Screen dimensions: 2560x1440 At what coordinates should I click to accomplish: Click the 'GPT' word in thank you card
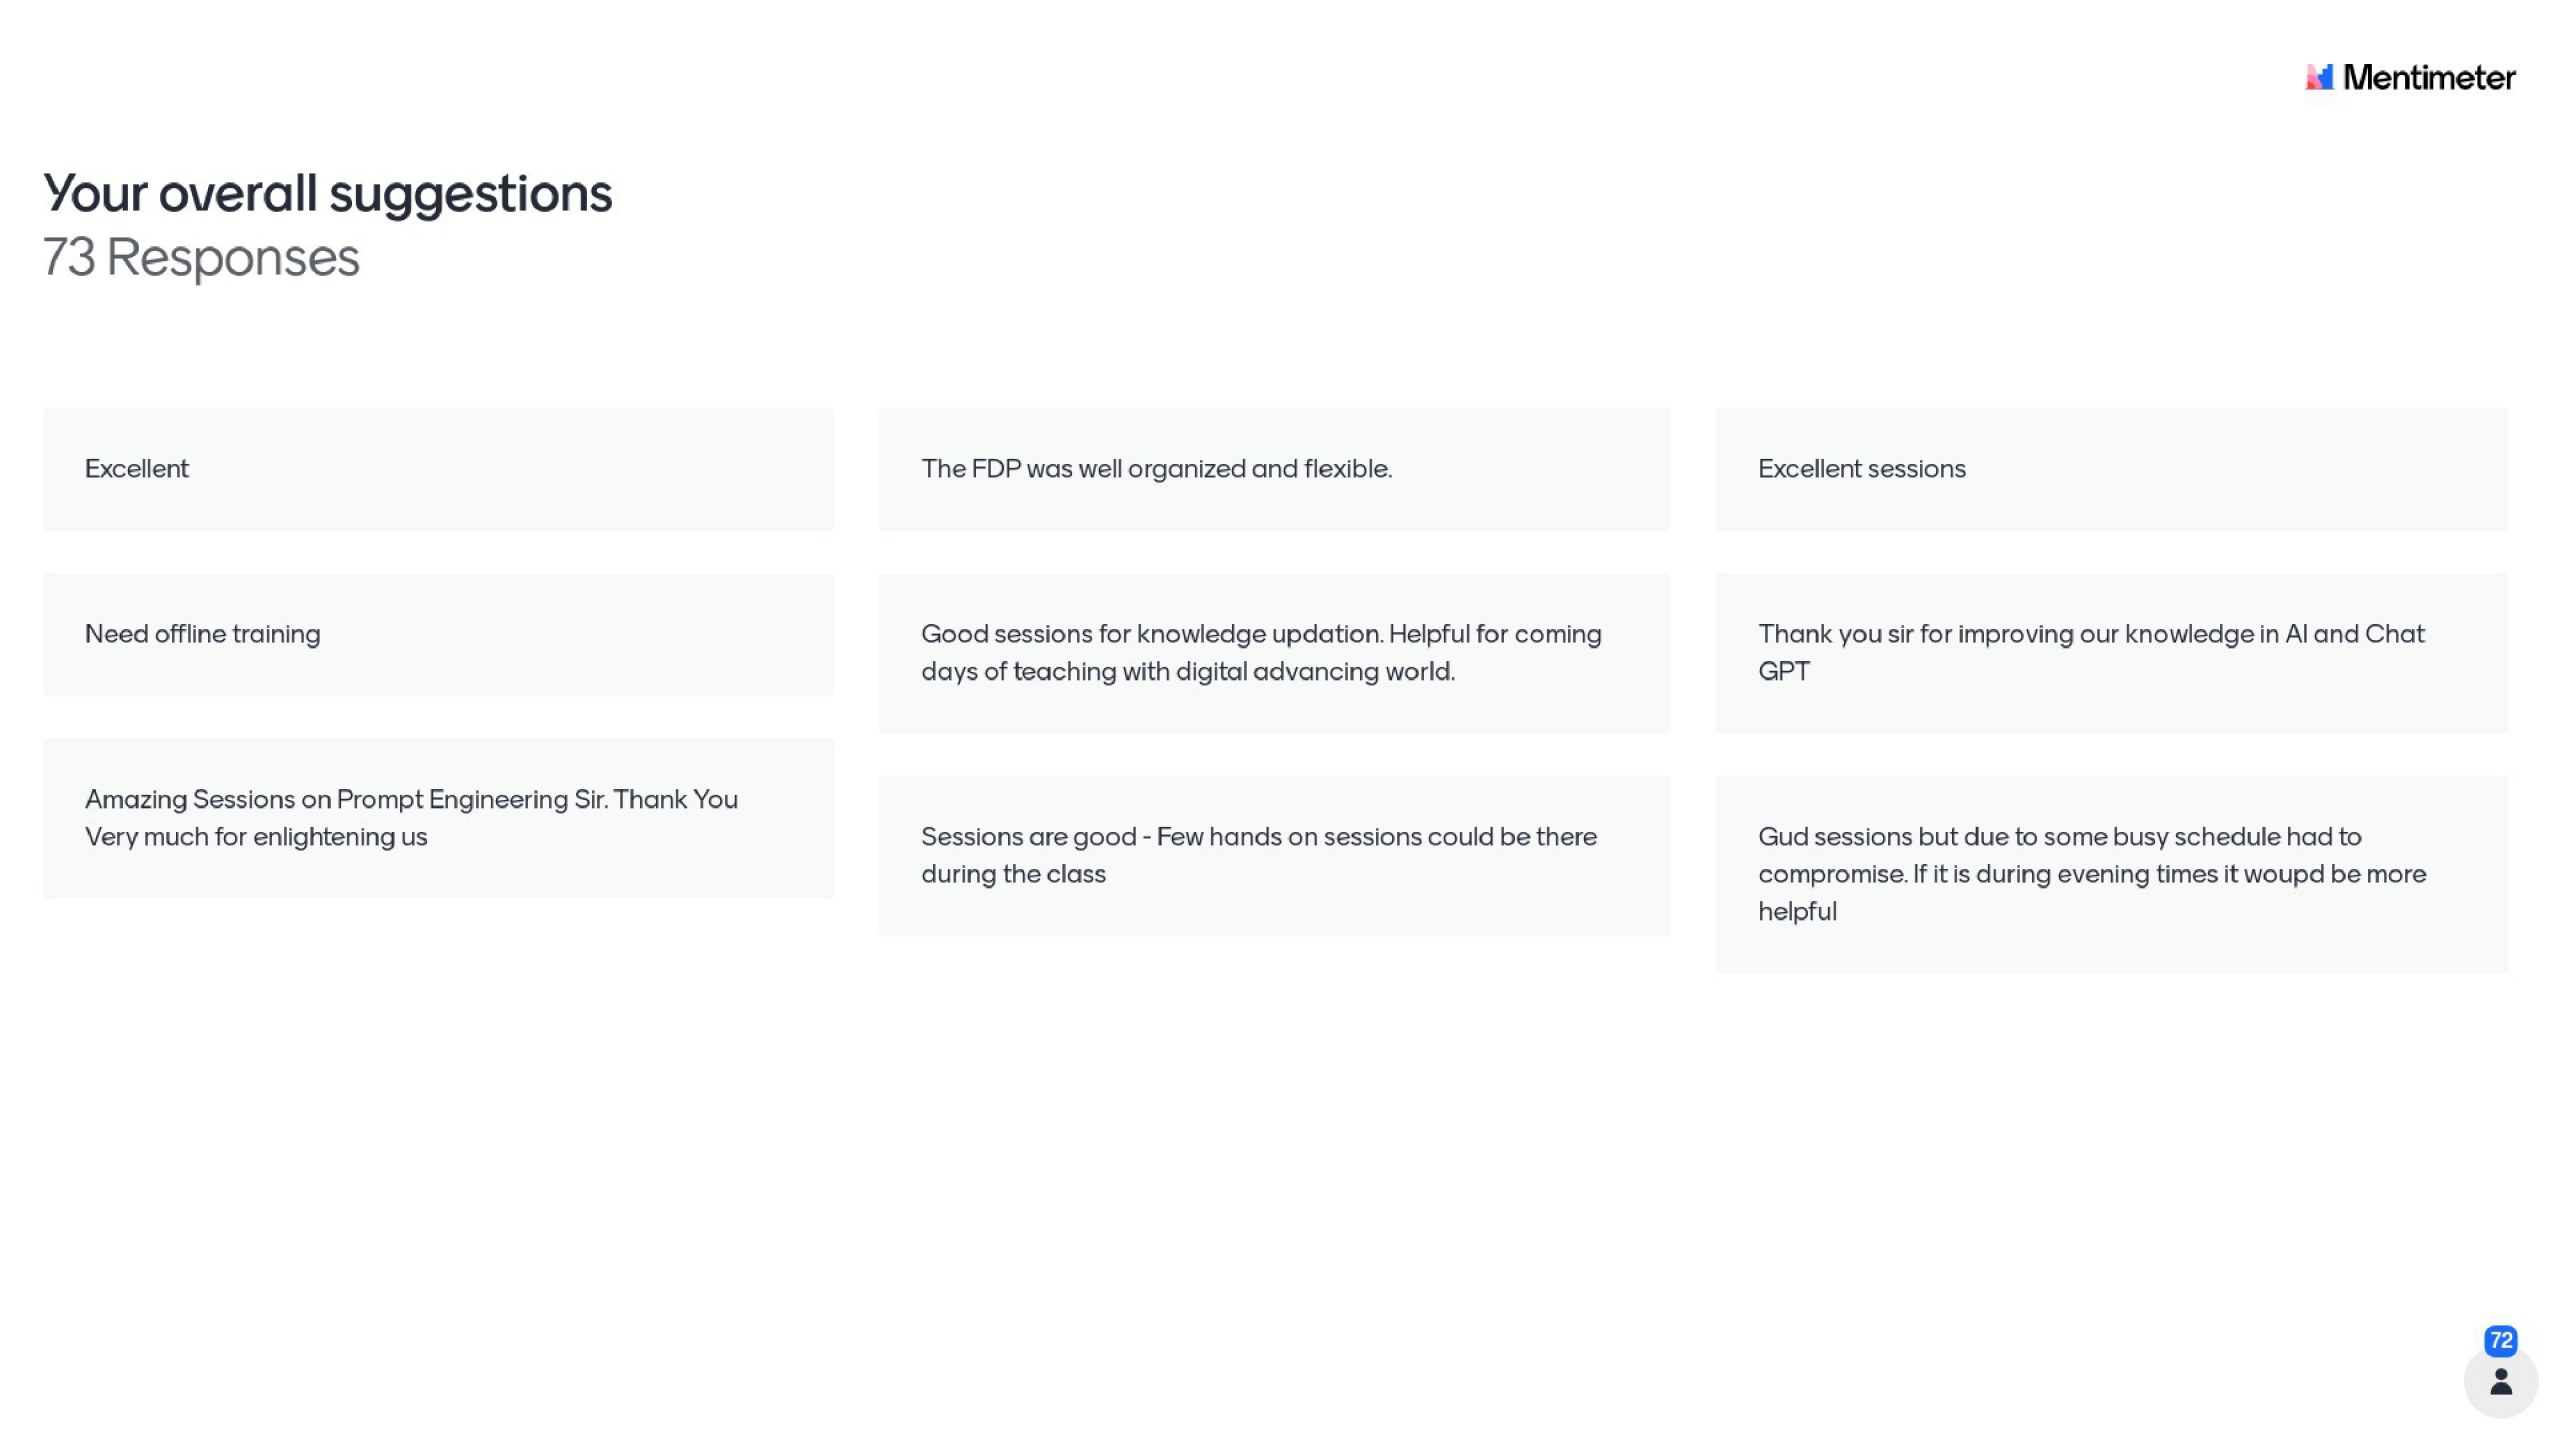click(x=1783, y=672)
